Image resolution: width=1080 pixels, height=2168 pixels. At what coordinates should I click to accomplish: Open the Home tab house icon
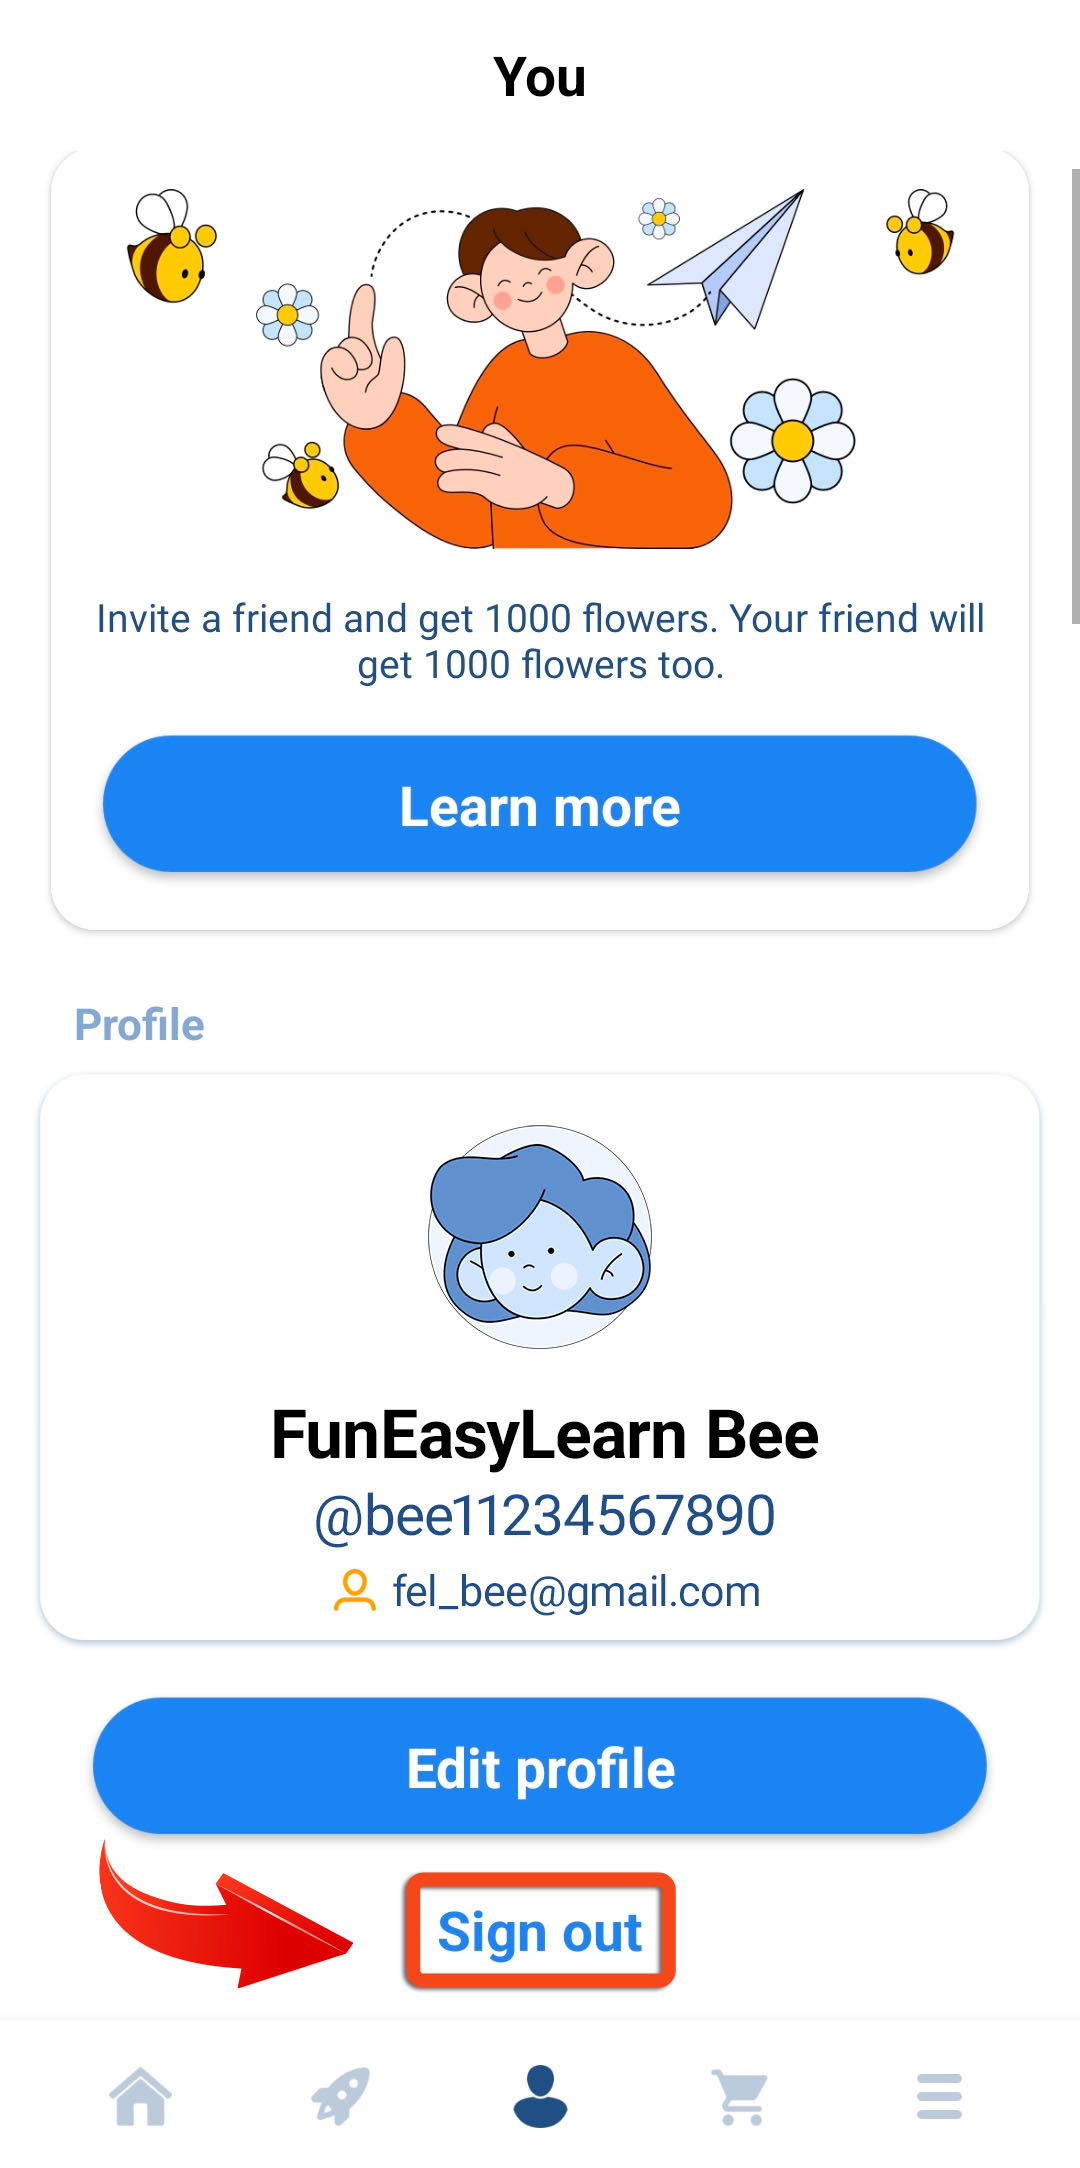pos(140,2096)
